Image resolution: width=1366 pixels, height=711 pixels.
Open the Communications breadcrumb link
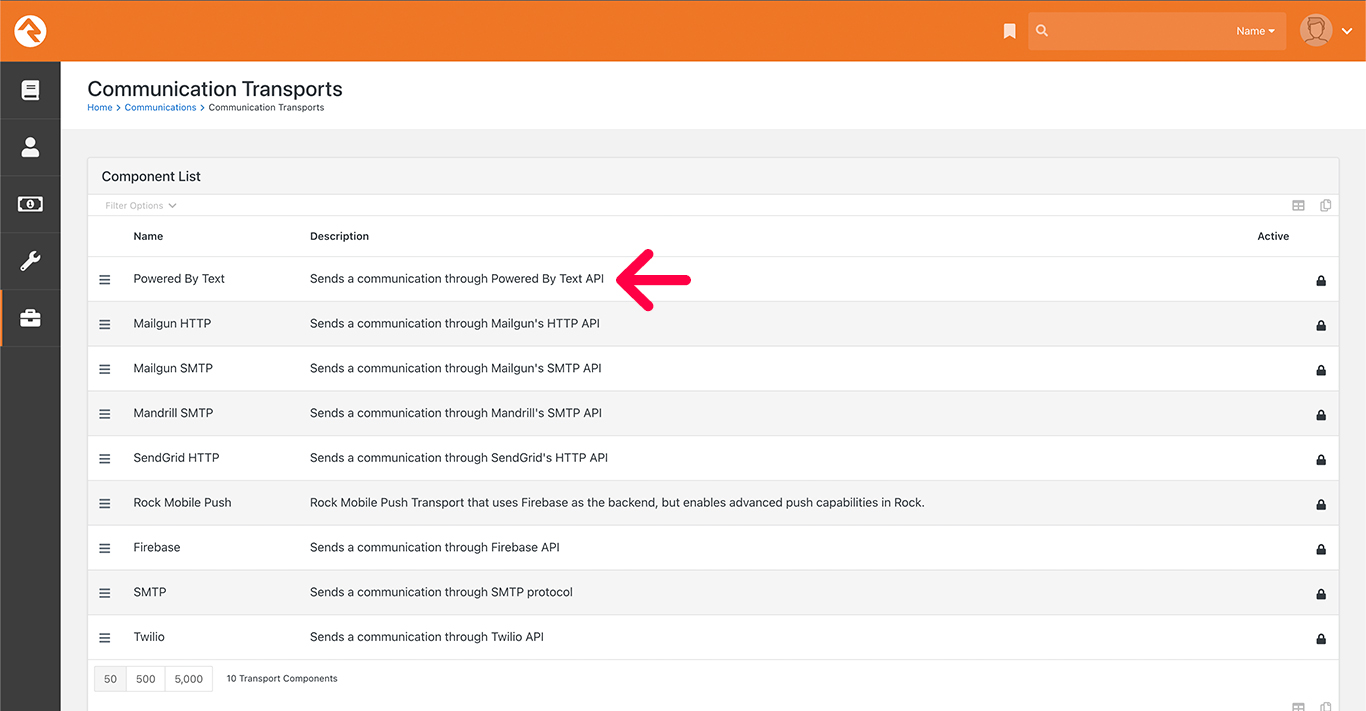coord(160,107)
